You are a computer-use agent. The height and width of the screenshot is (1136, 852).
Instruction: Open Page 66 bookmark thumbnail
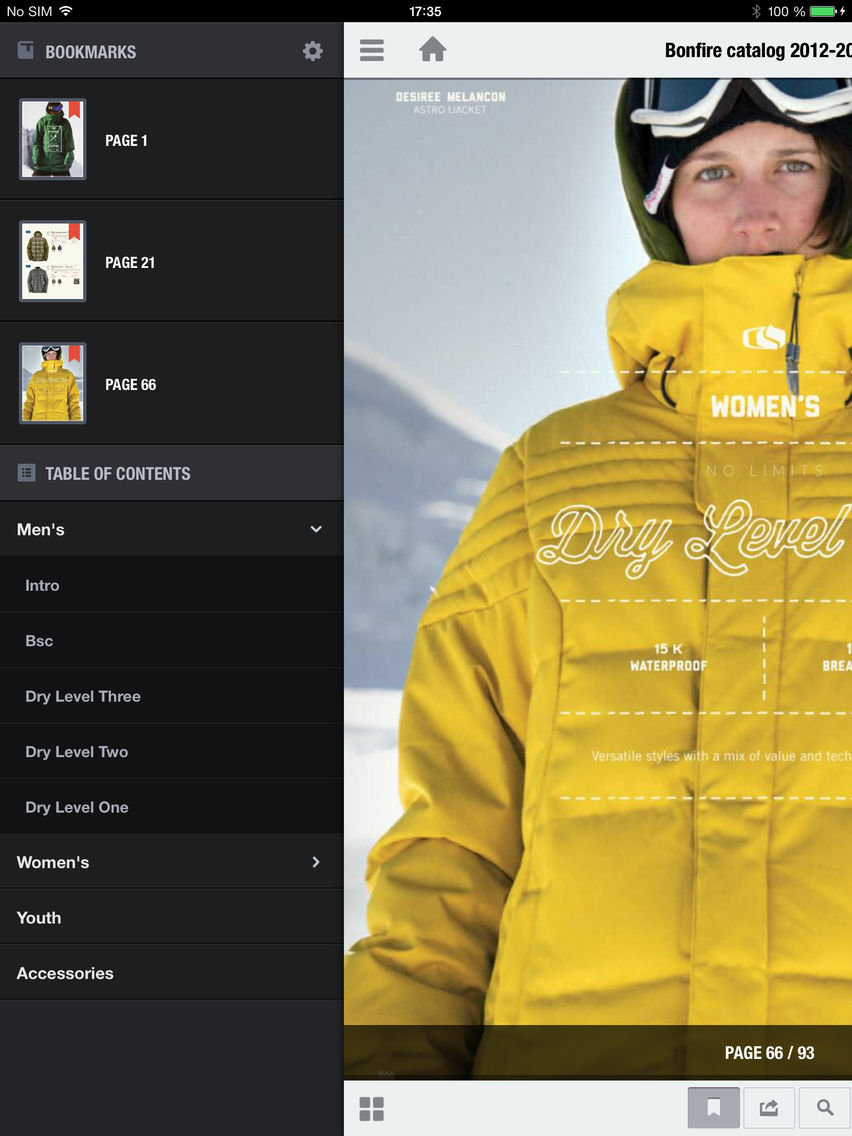pyautogui.click(x=52, y=383)
